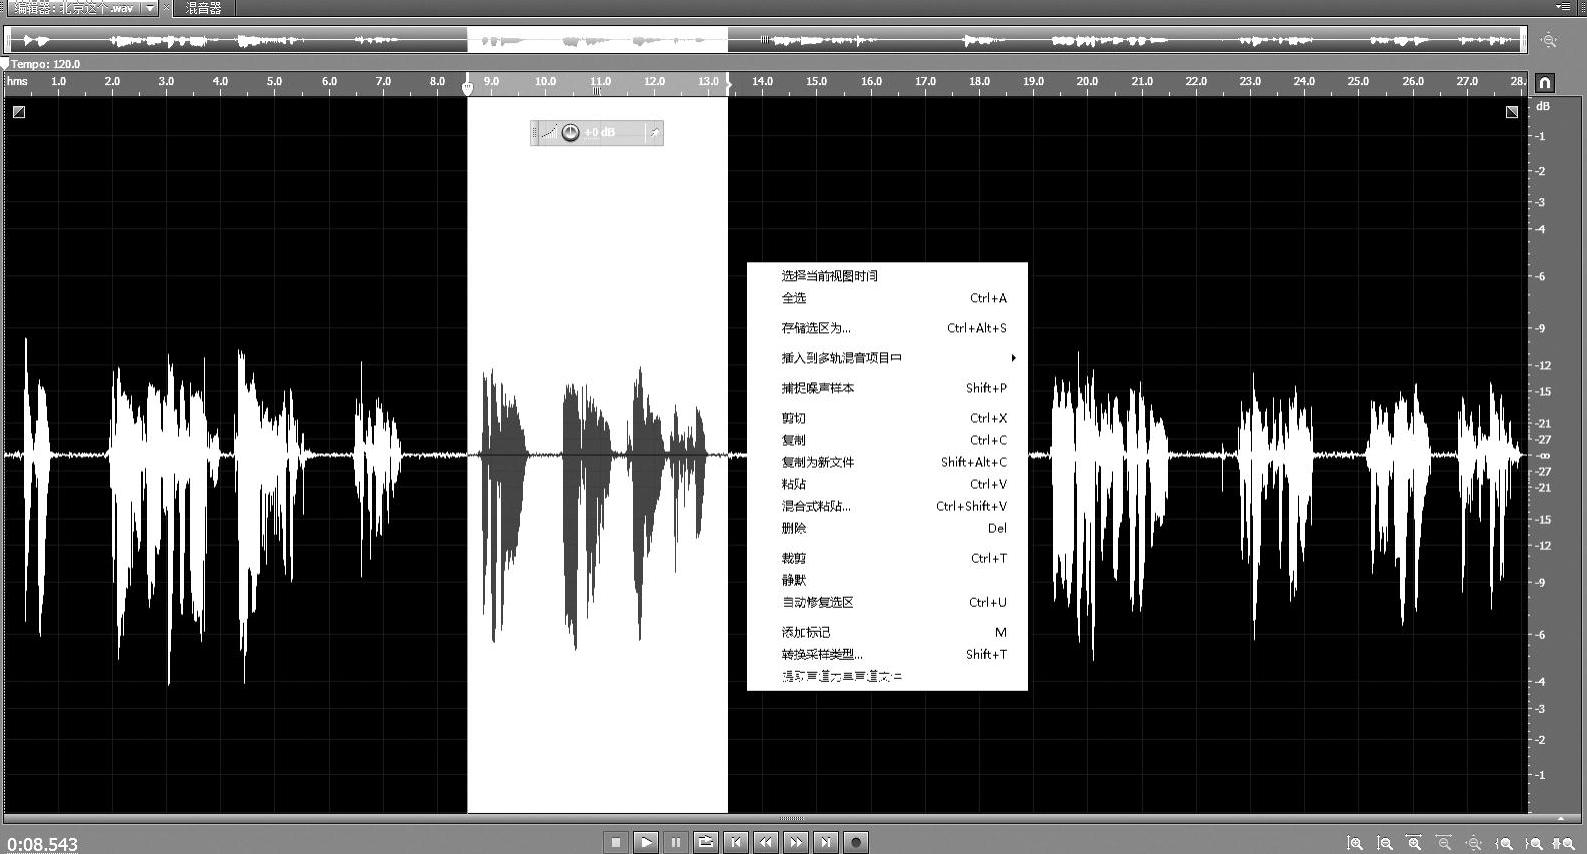Choose 静默 from context menu
This screenshot has width=1587, height=854.
point(887,580)
